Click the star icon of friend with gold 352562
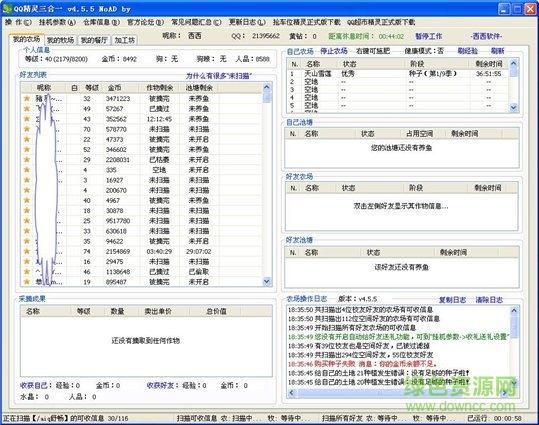539x425 pixels. pos(27,119)
